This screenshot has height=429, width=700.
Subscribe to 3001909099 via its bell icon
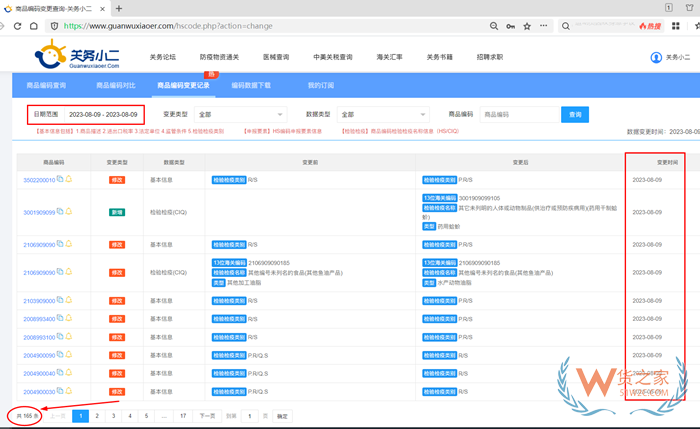tap(68, 211)
